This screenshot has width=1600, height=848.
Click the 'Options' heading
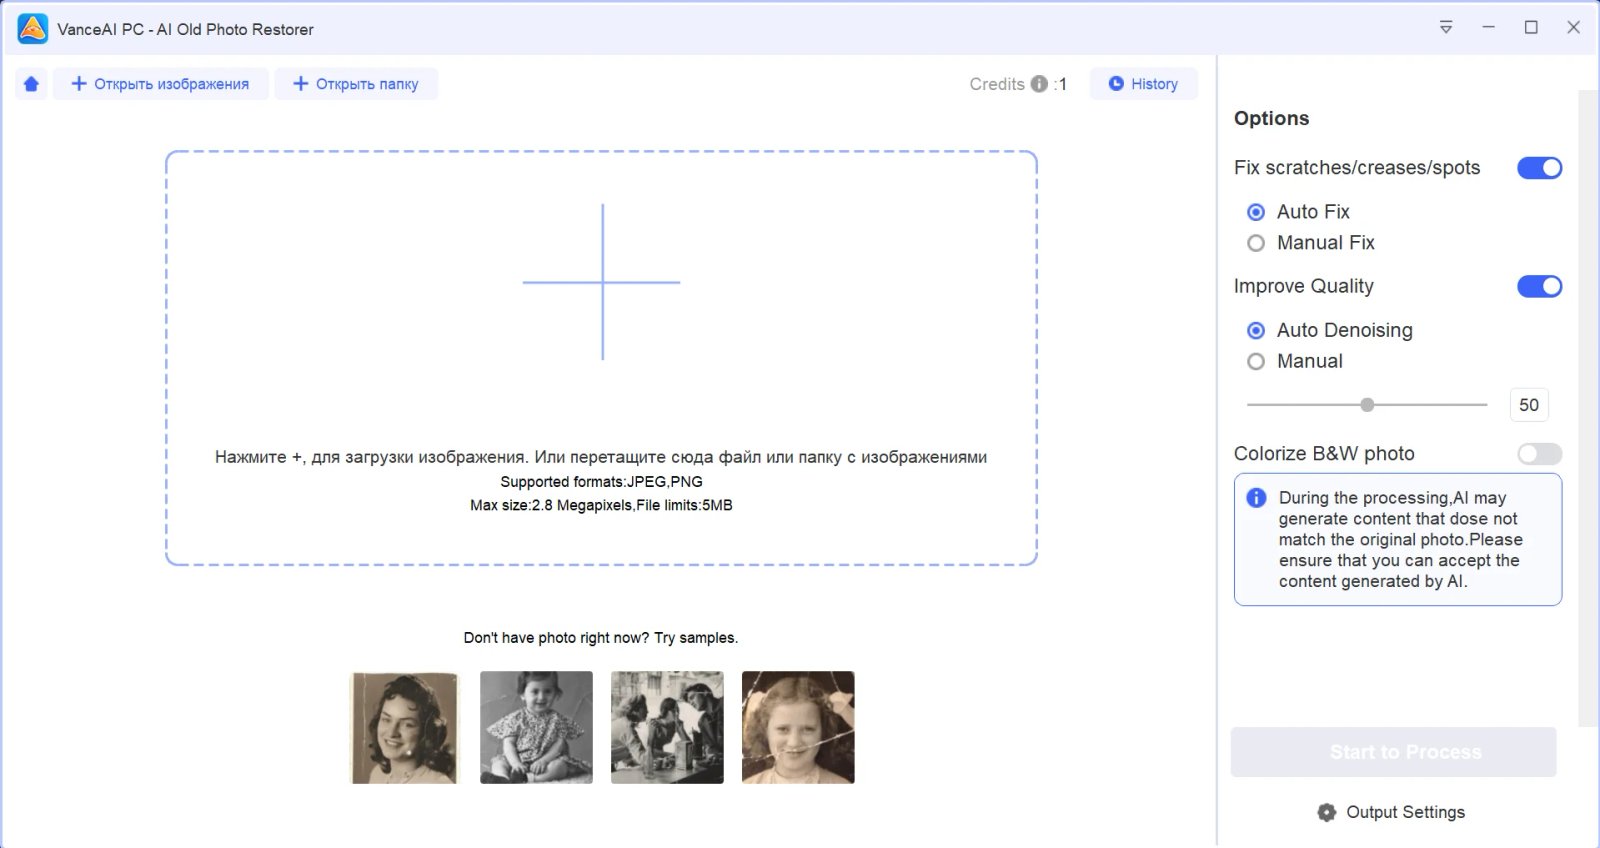(1271, 118)
